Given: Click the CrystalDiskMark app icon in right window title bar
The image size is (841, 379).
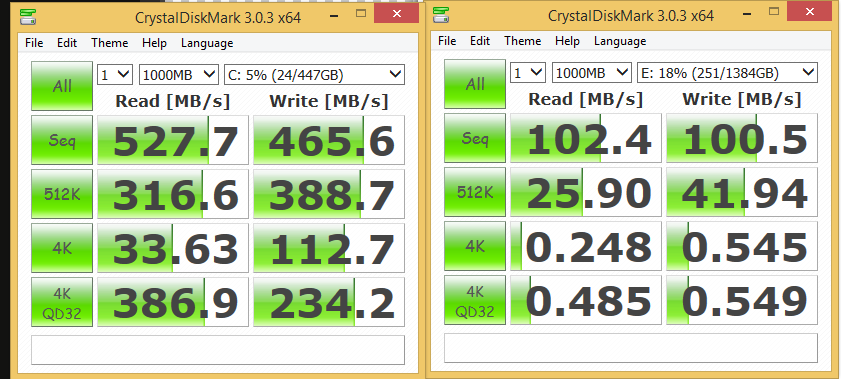Looking at the screenshot, I should [x=441, y=14].
